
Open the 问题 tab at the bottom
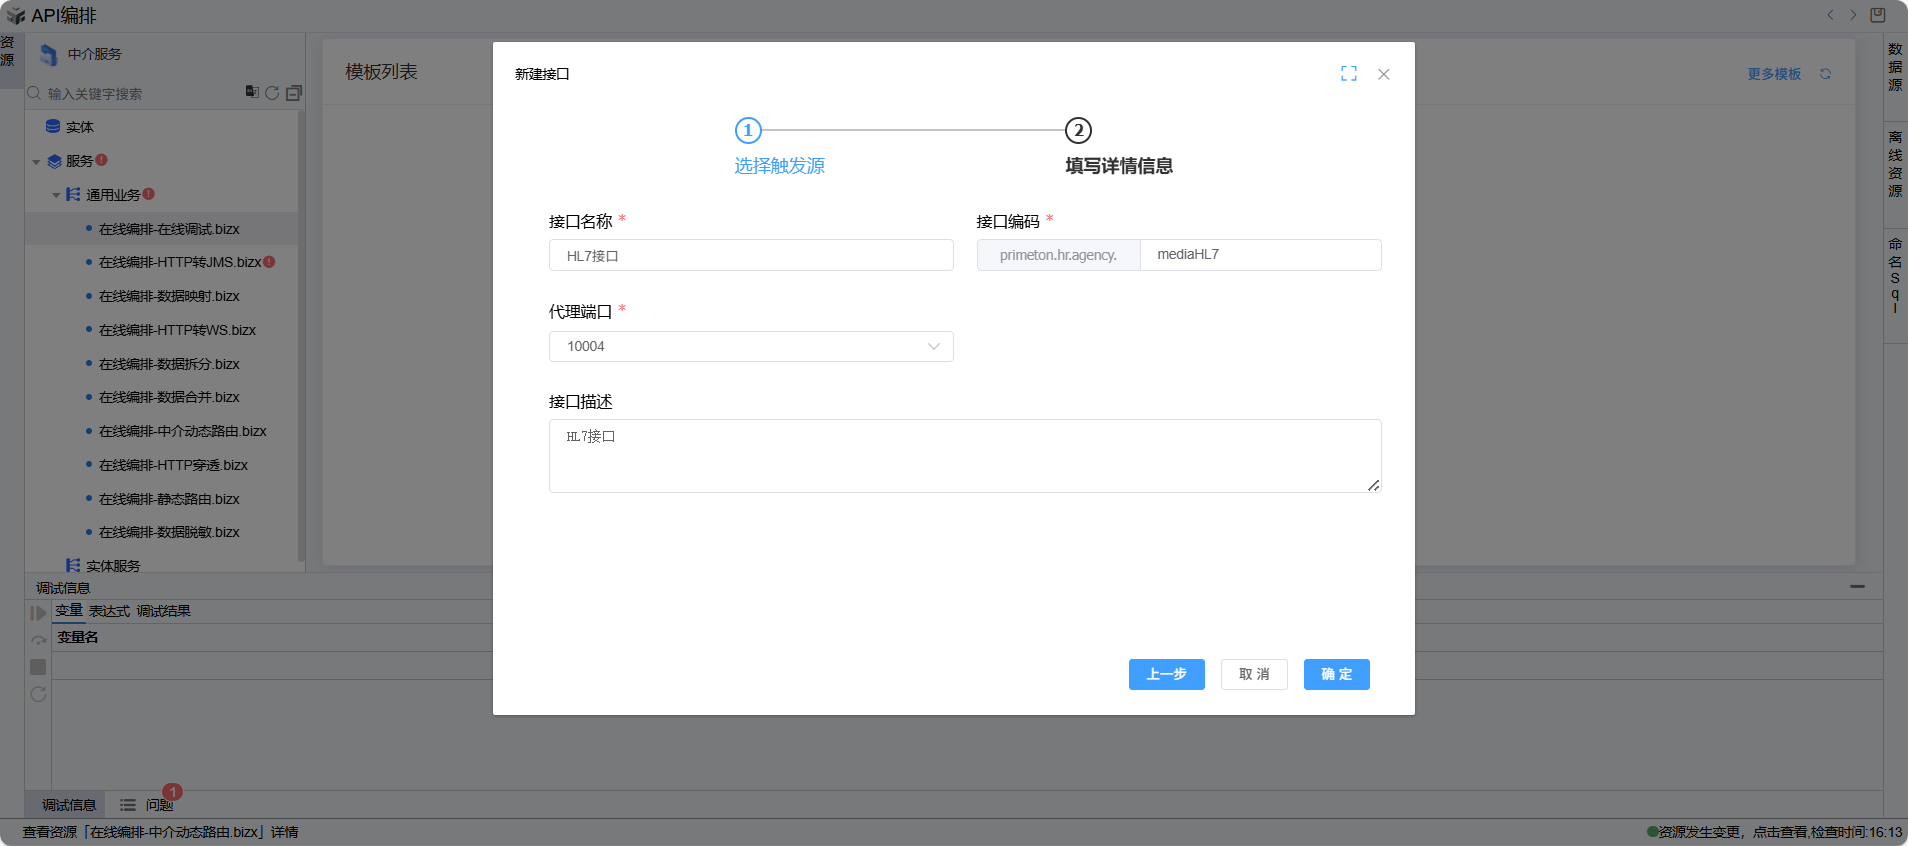158,805
